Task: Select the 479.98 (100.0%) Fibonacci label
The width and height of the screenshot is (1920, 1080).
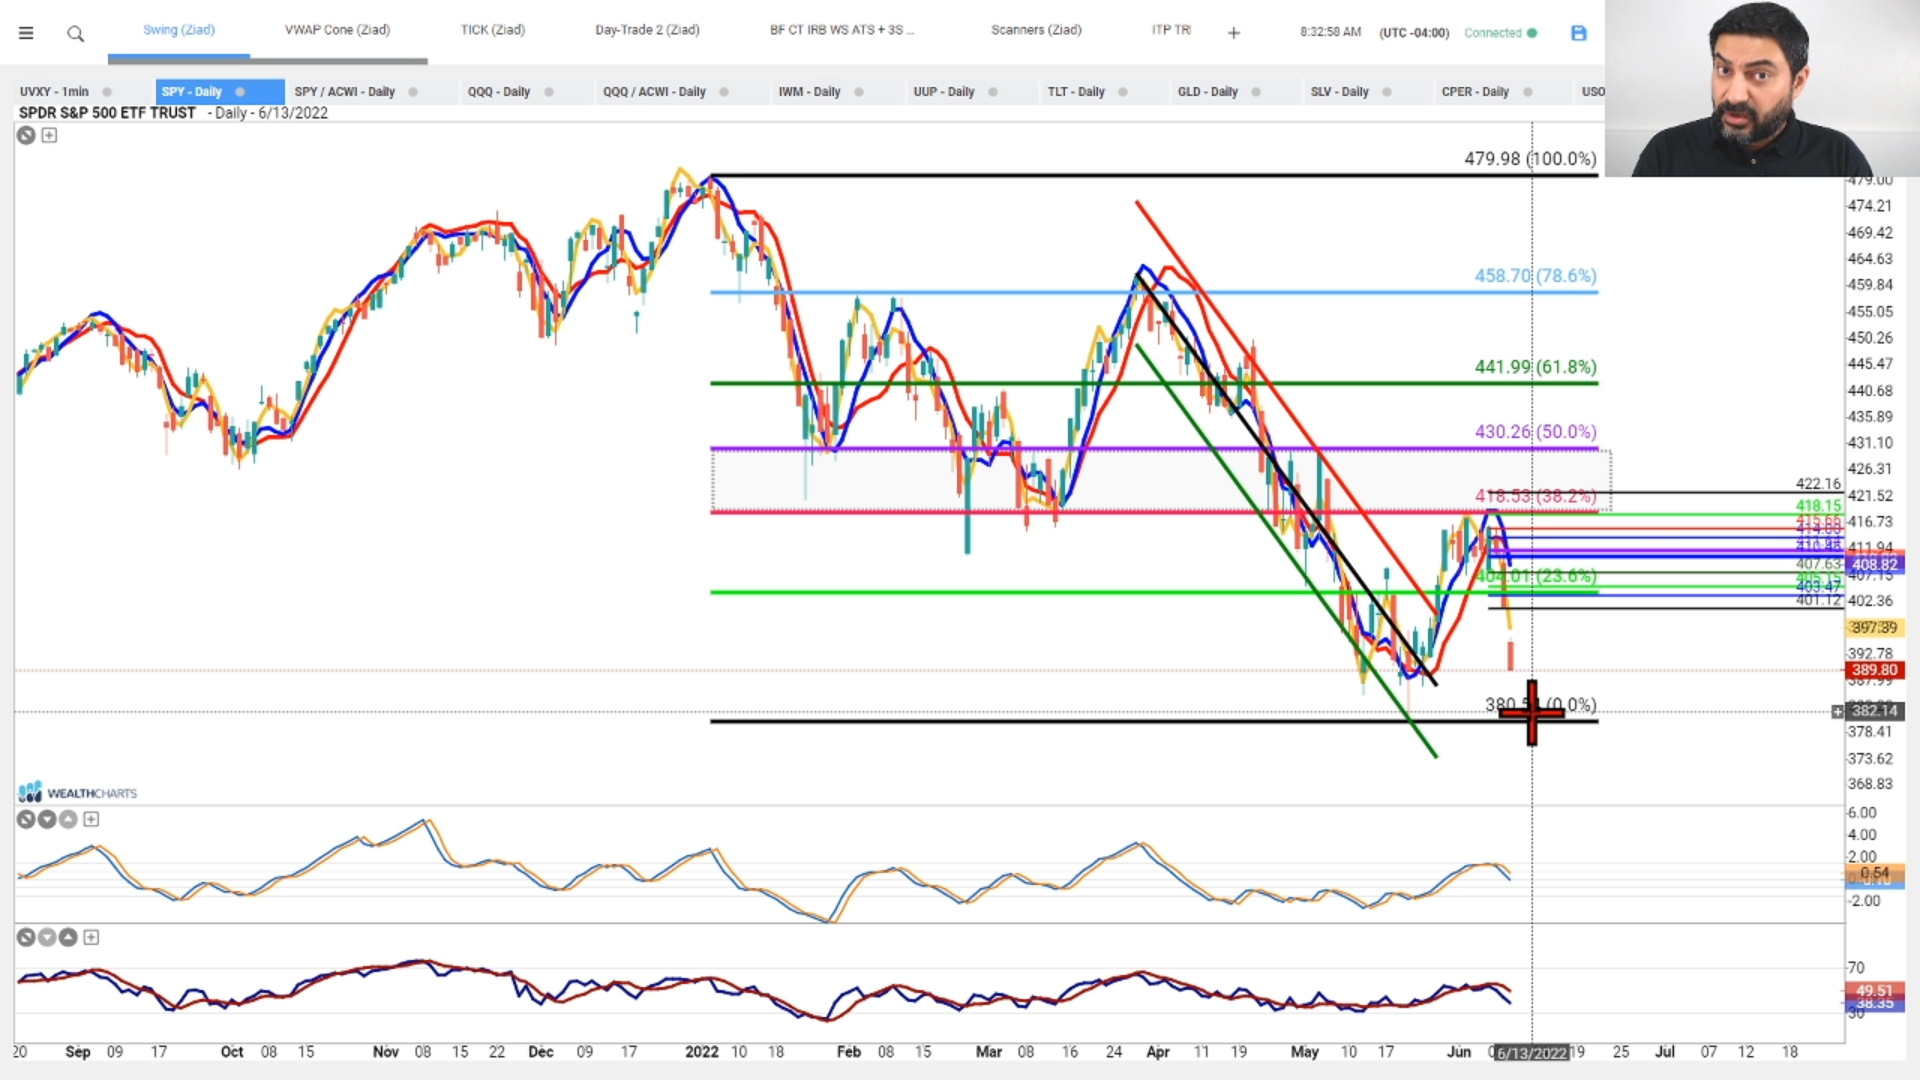Action: tap(1530, 159)
